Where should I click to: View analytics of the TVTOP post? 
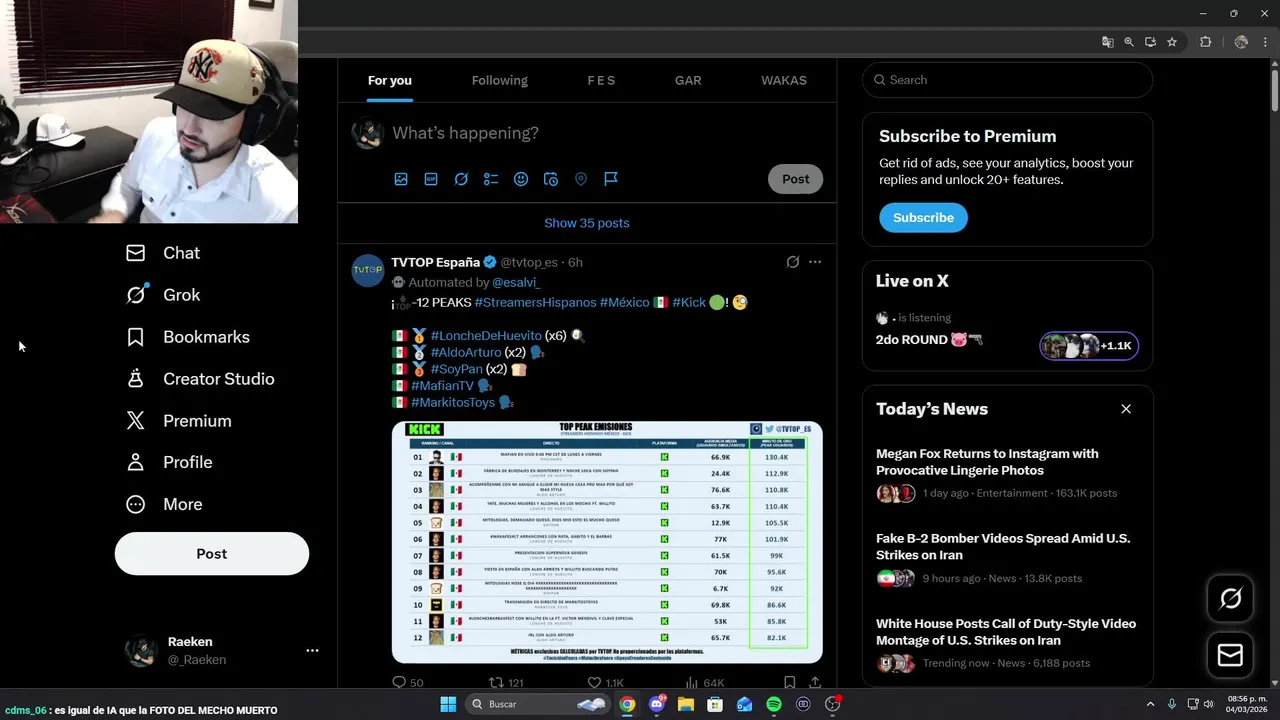705,682
